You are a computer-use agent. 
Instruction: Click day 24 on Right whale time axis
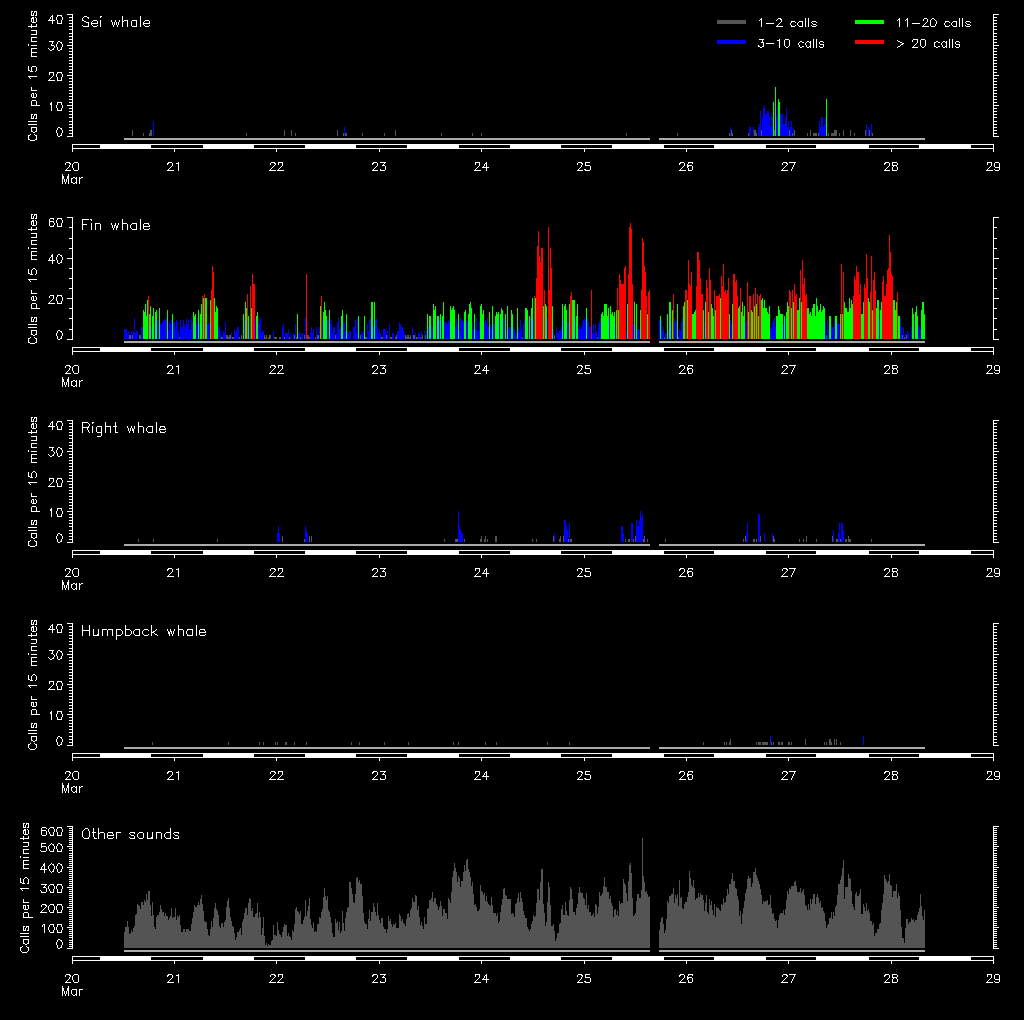tap(481, 572)
